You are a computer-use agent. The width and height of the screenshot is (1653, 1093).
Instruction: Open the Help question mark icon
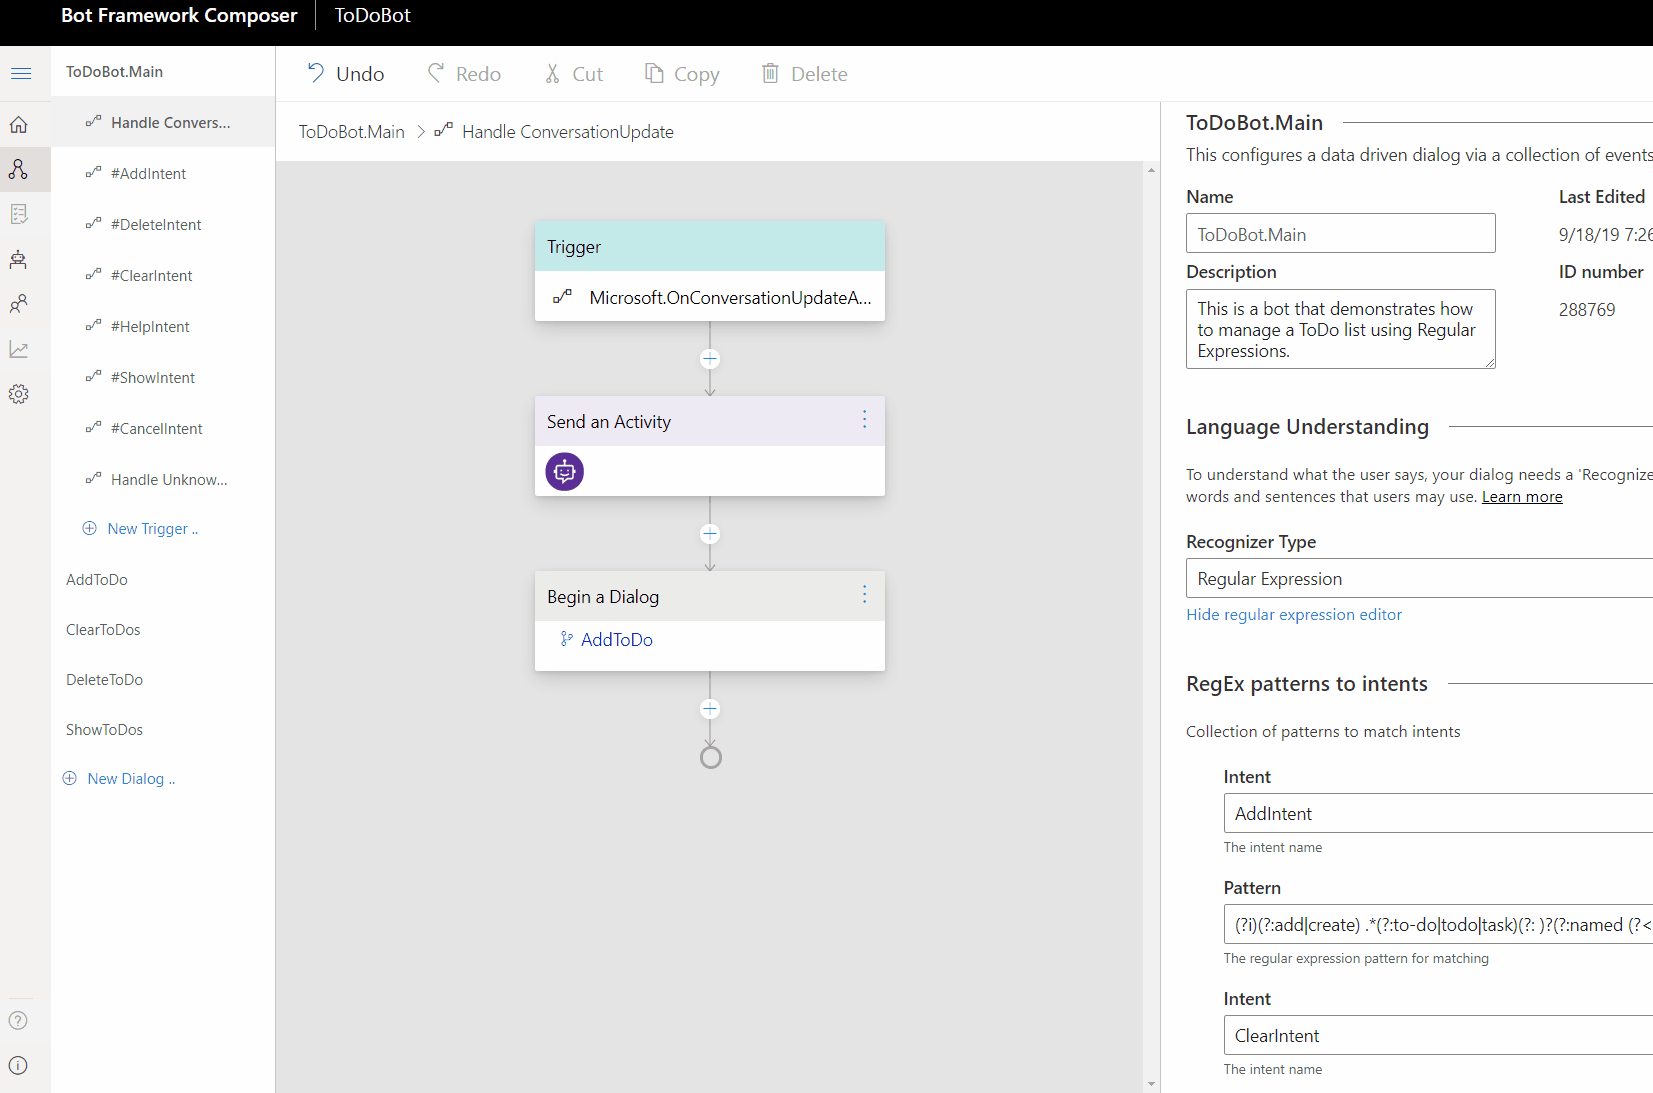[x=18, y=1020]
